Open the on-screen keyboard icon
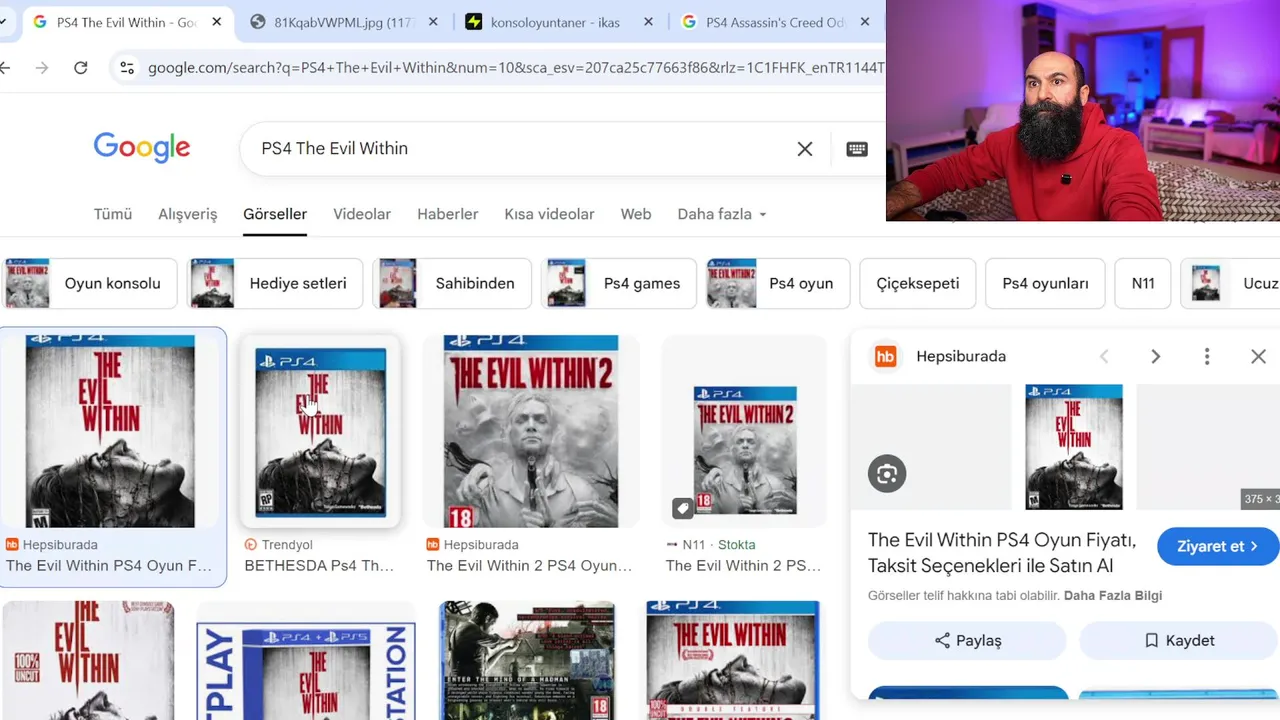Viewport: 1280px width, 720px height. 857,149
